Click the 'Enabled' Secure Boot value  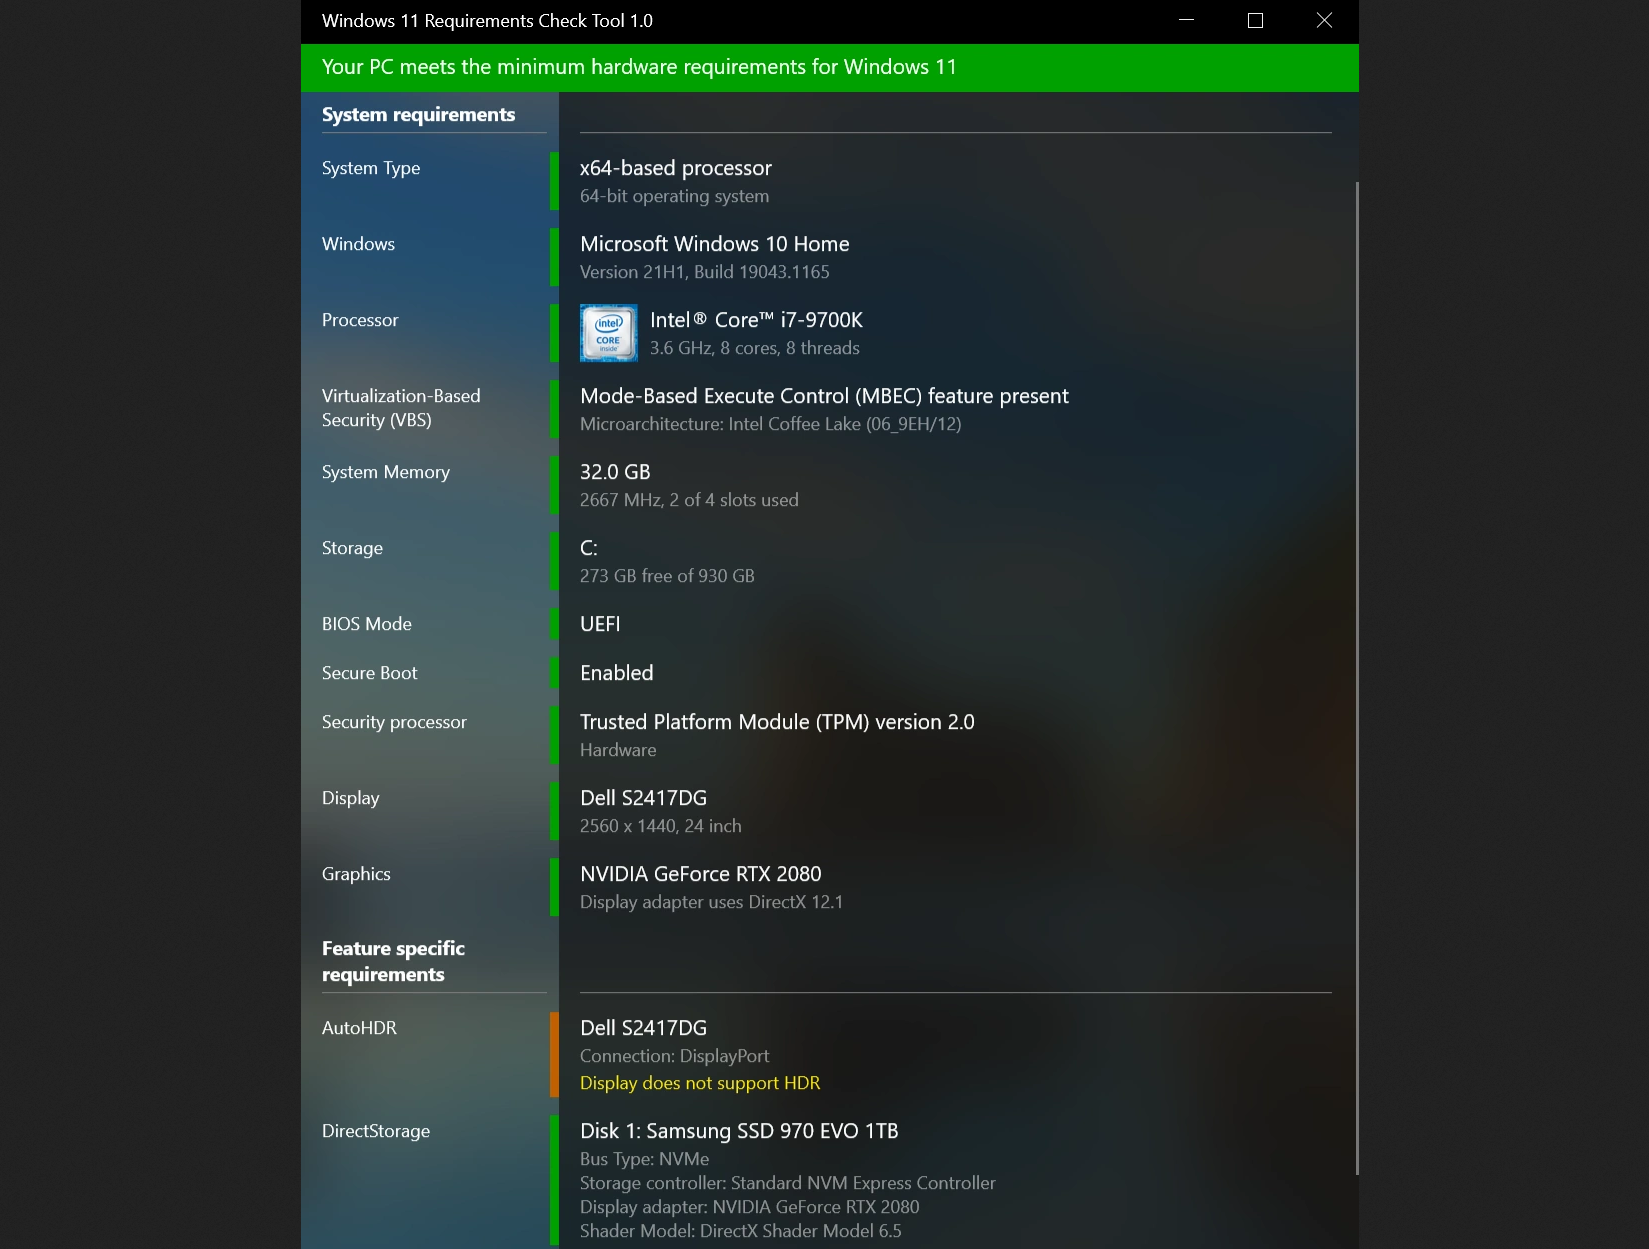click(617, 673)
